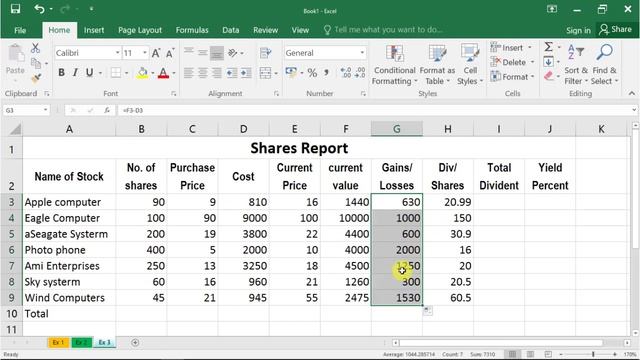The width and height of the screenshot is (640, 360).
Task: Open font color dropdown arrow
Action: [x=174, y=73]
